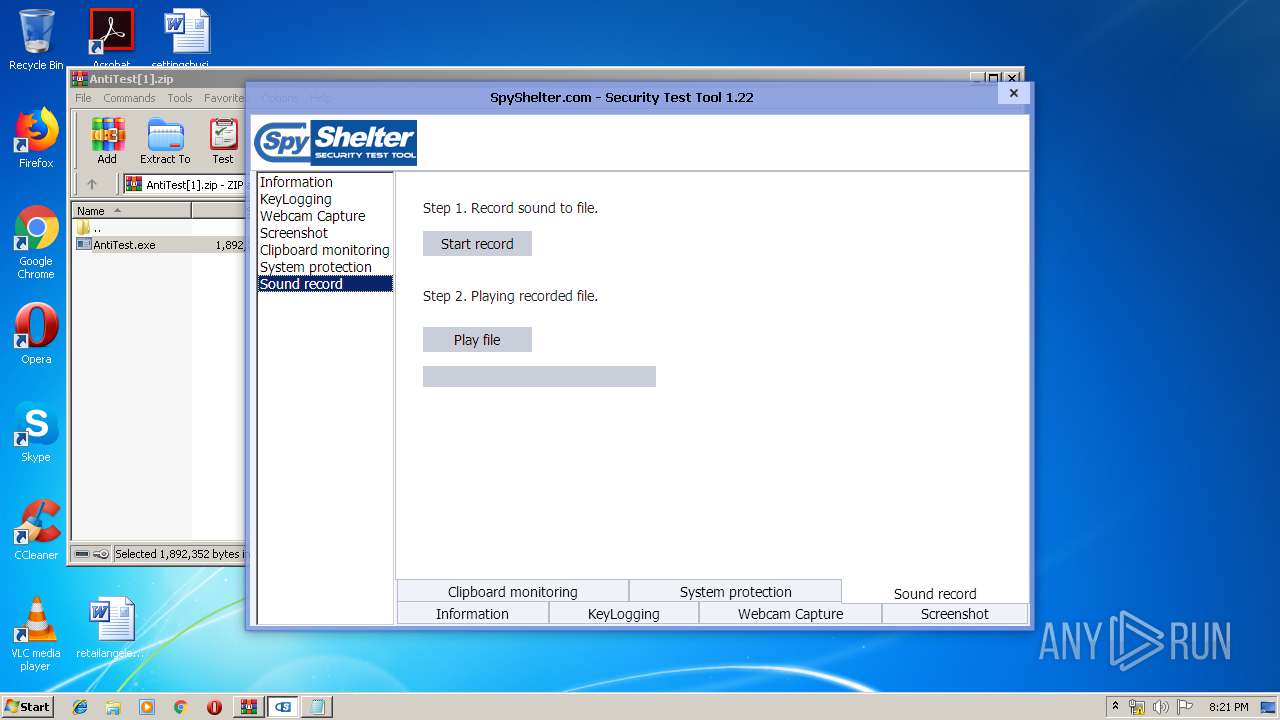Open the Action Center flag icon
This screenshot has height=720, width=1280.
pos(1183,707)
